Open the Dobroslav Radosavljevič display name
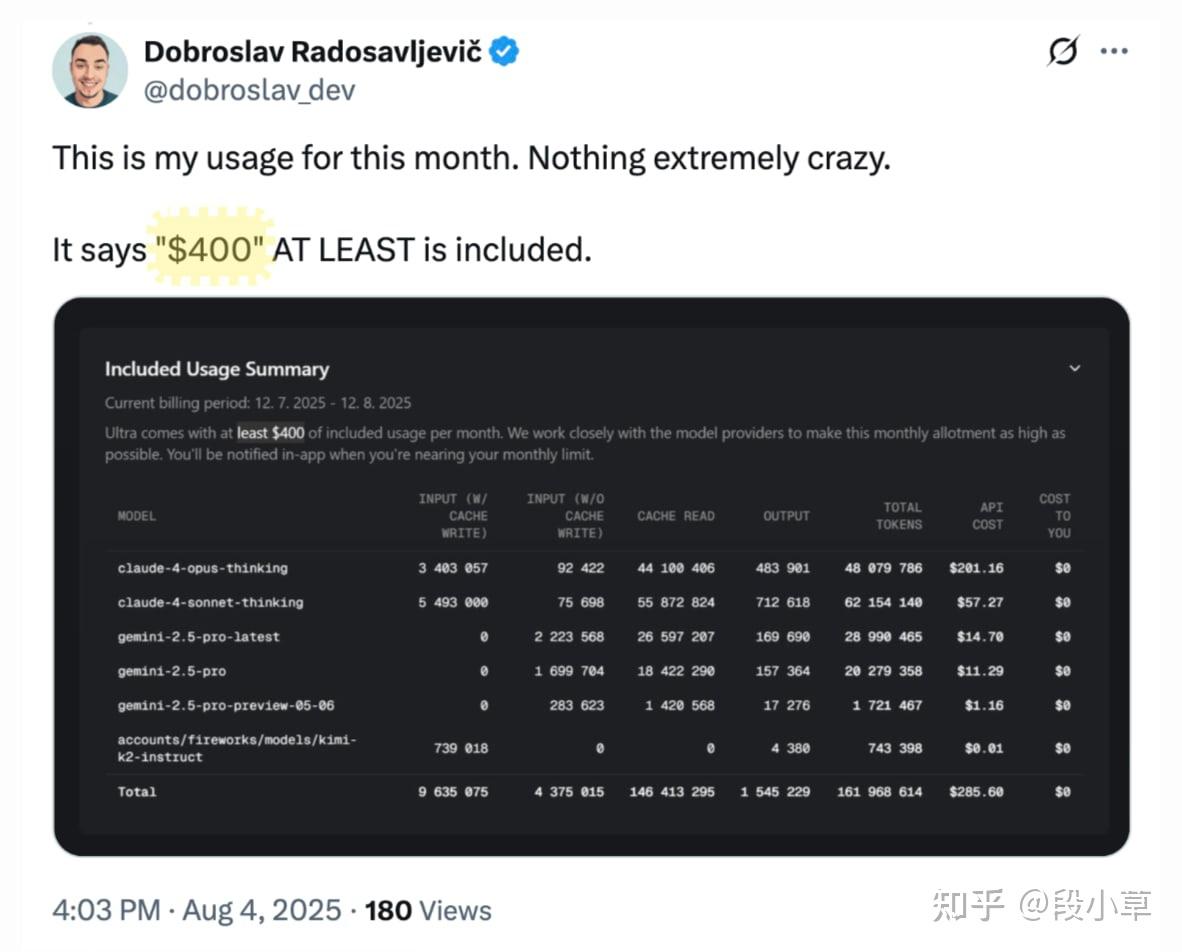This screenshot has width=1182, height=952. coord(313,52)
